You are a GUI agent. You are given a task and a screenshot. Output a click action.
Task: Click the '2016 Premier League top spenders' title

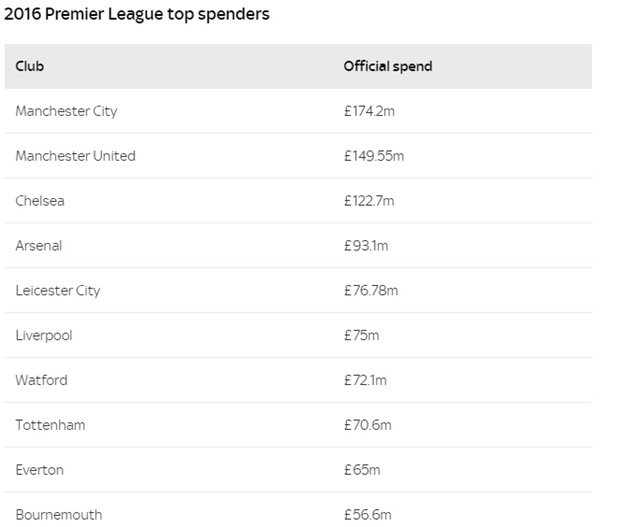tap(136, 16)
